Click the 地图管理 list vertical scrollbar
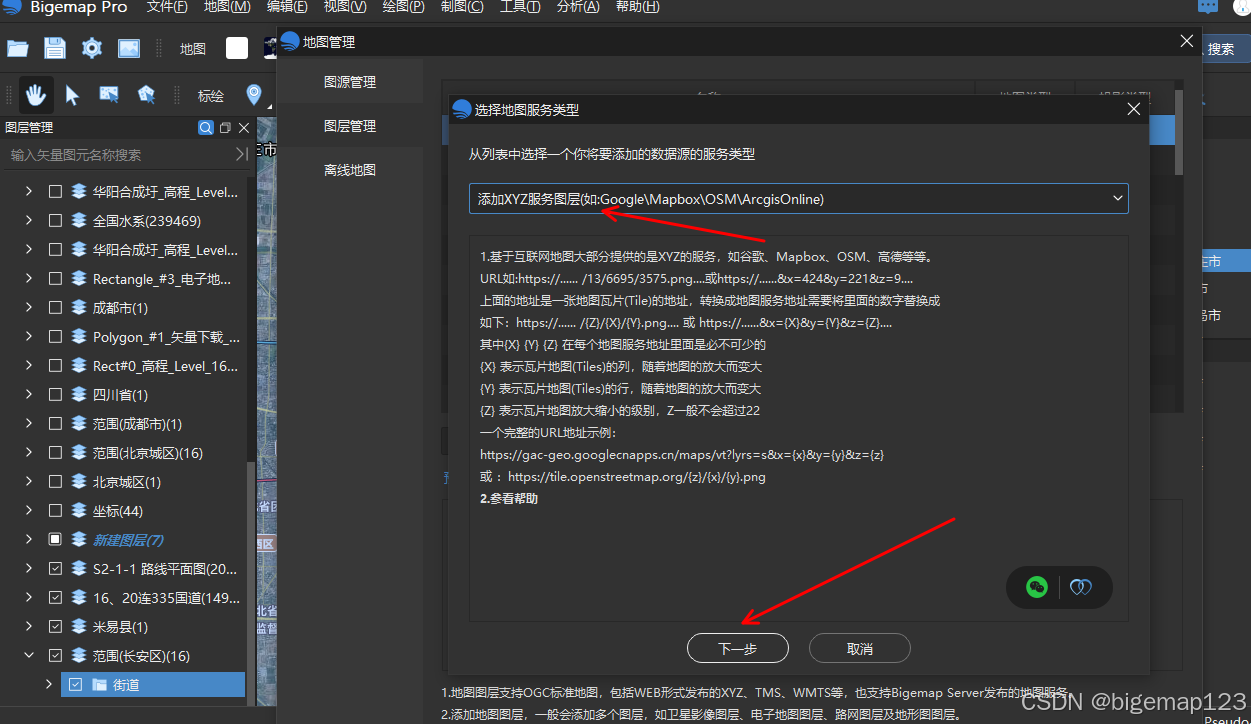Screen dimensions: 1251x724 (x=1179, y=130)
